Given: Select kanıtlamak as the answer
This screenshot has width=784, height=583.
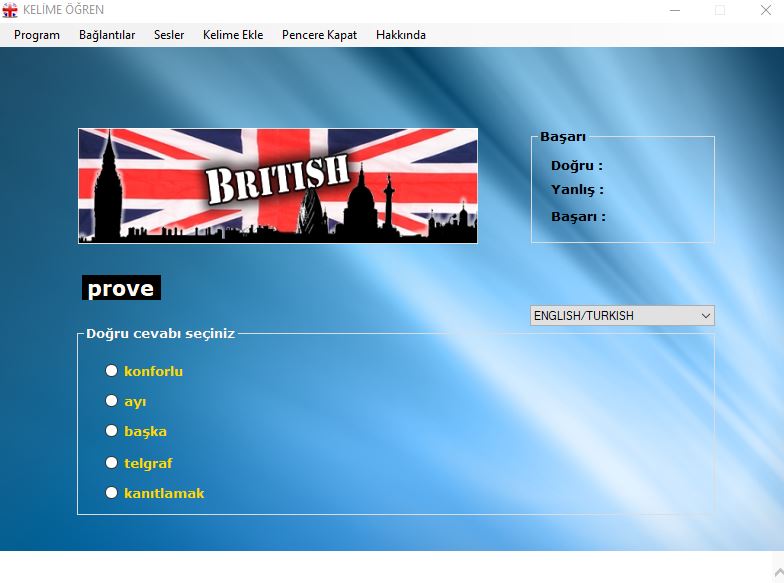Looking at the screenshot, I should [111, 492].
